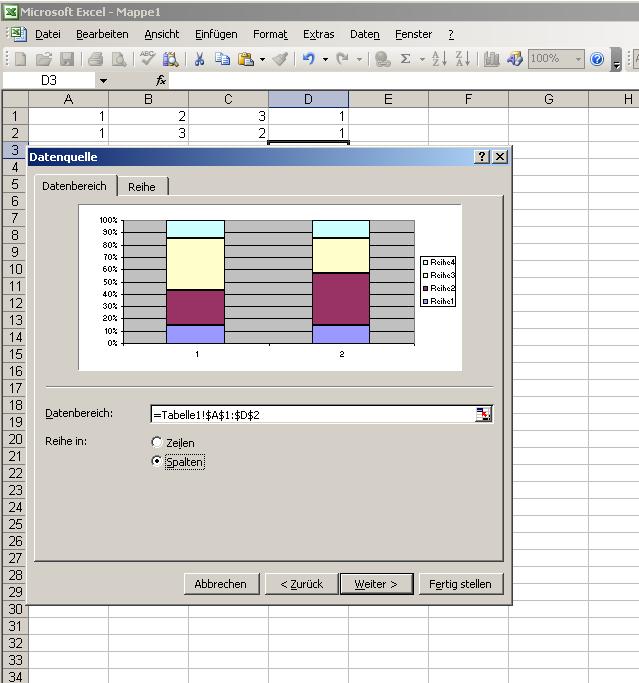Open the Einfügen menu
The width and height of the screenshot is (639, 683).
216,34
